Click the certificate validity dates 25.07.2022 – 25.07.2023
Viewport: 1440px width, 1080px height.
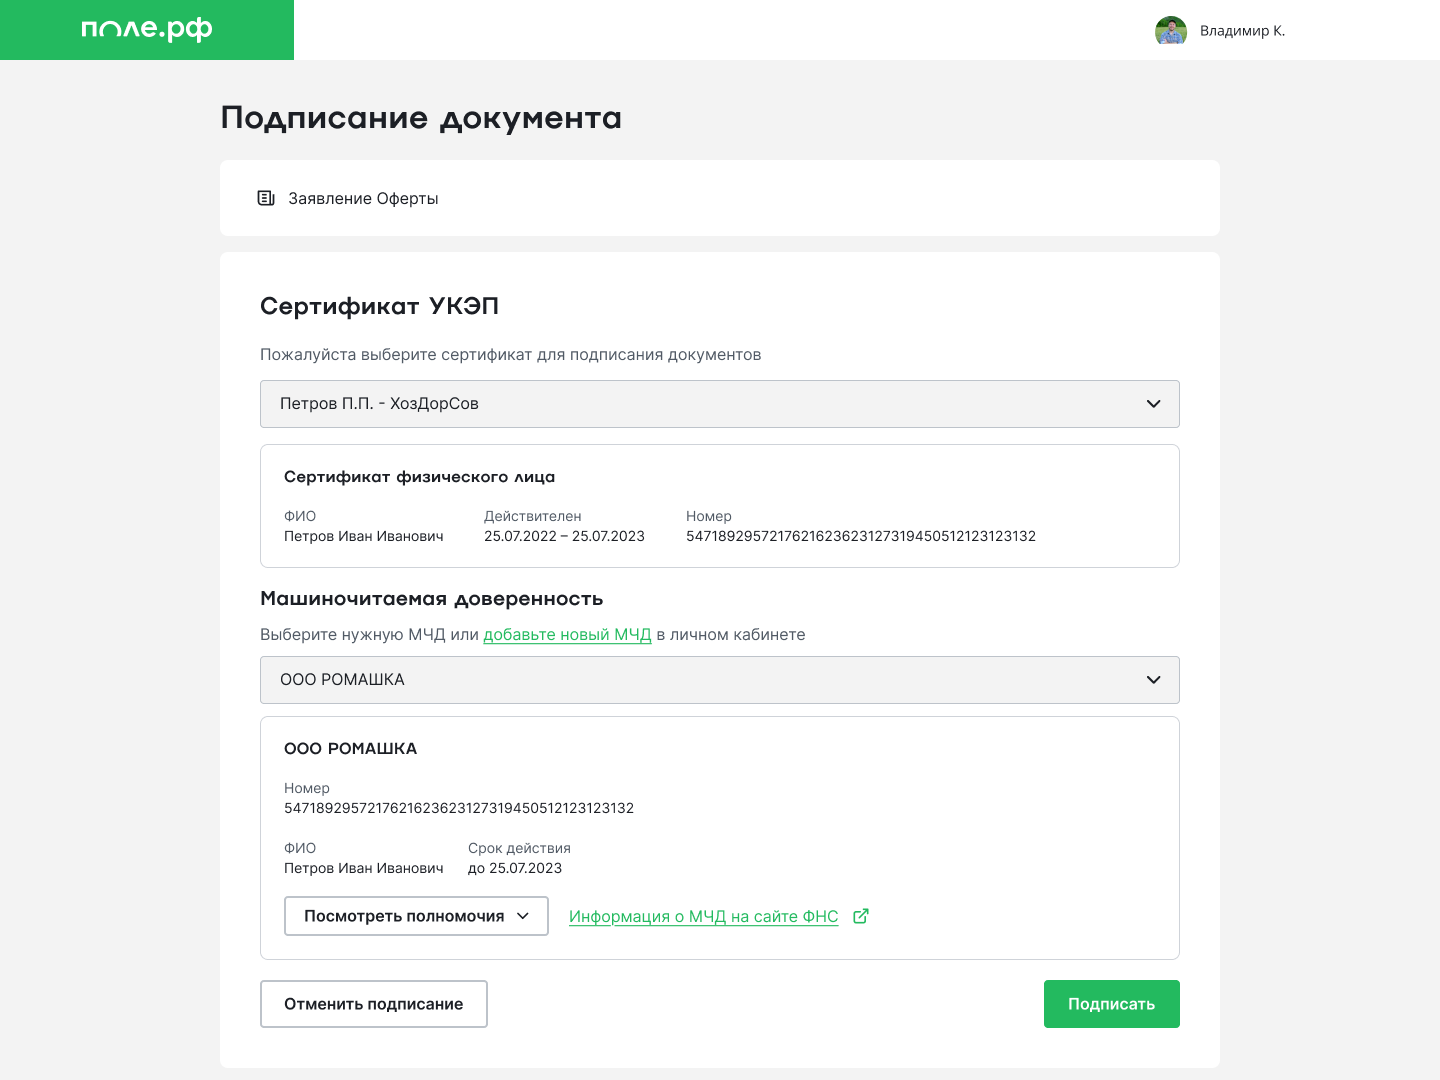pyautogui.click(x=564, y=537)
